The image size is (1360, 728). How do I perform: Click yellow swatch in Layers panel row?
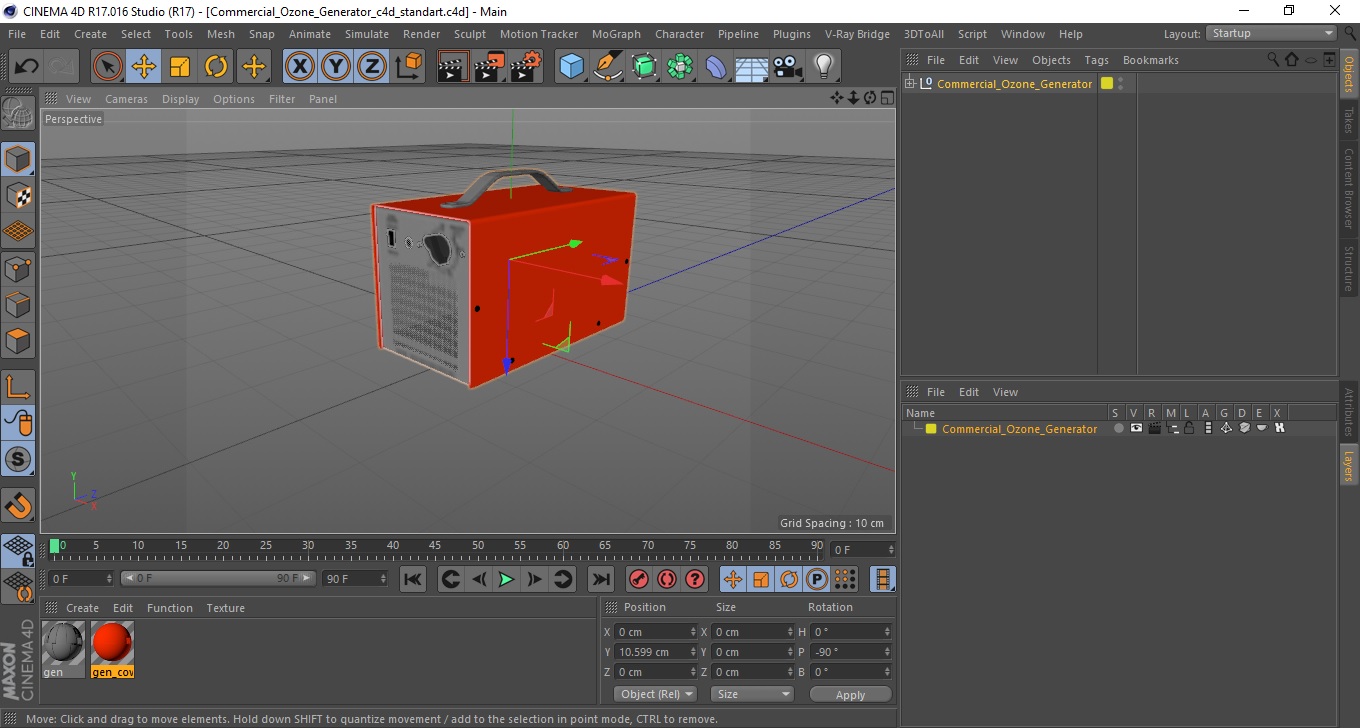[x=931, y=429]
